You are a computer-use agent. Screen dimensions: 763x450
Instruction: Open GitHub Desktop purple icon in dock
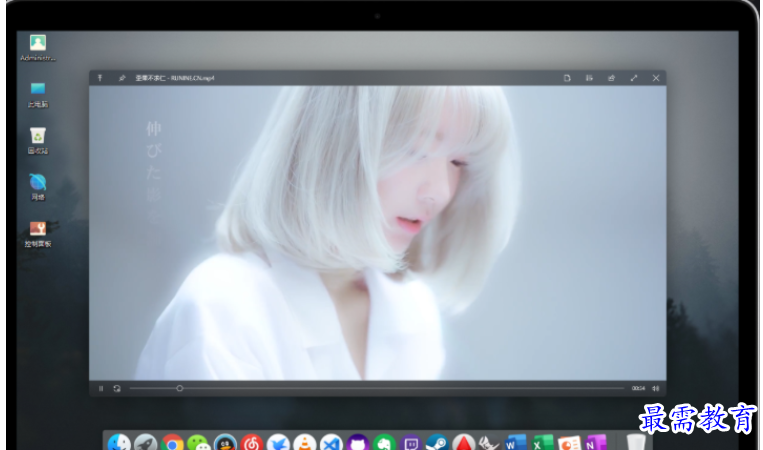click(358, 443)
